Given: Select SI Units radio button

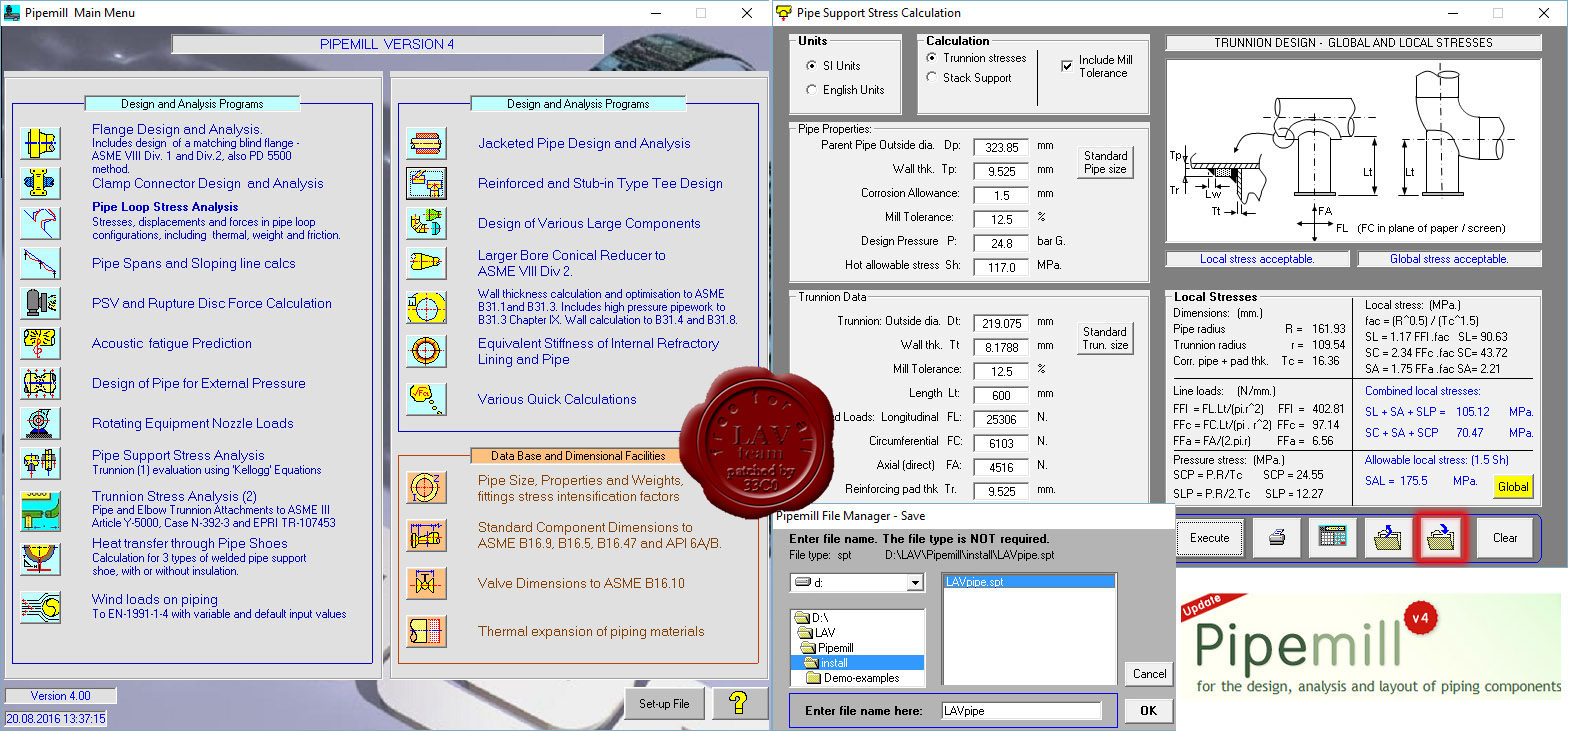Looking at the screenshot, I should coord(811,66).
